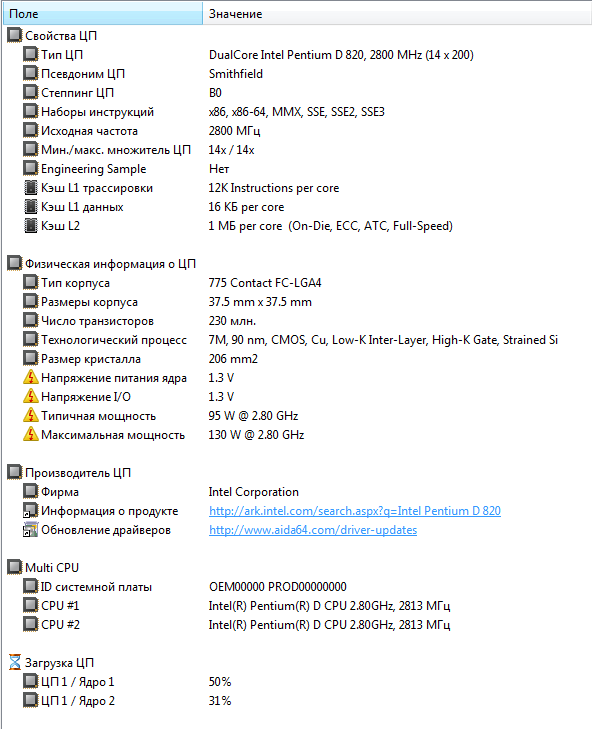
Task: Select the Engineering Sample row
Action: tap(296, 169)
